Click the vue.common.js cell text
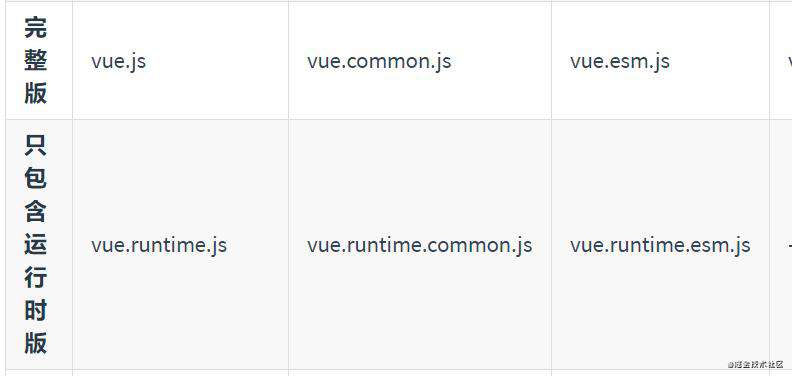The image size is (792, 376). point(379,62)
